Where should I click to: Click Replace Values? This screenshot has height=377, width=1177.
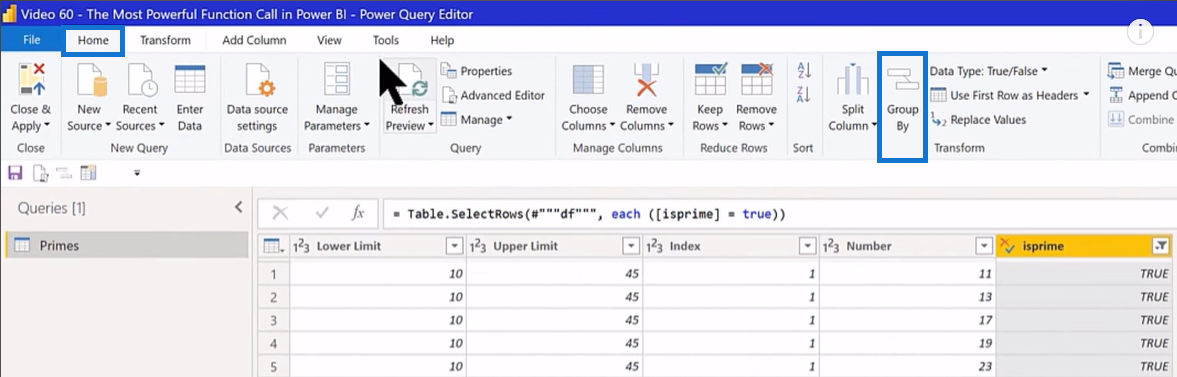coord(978,119)
